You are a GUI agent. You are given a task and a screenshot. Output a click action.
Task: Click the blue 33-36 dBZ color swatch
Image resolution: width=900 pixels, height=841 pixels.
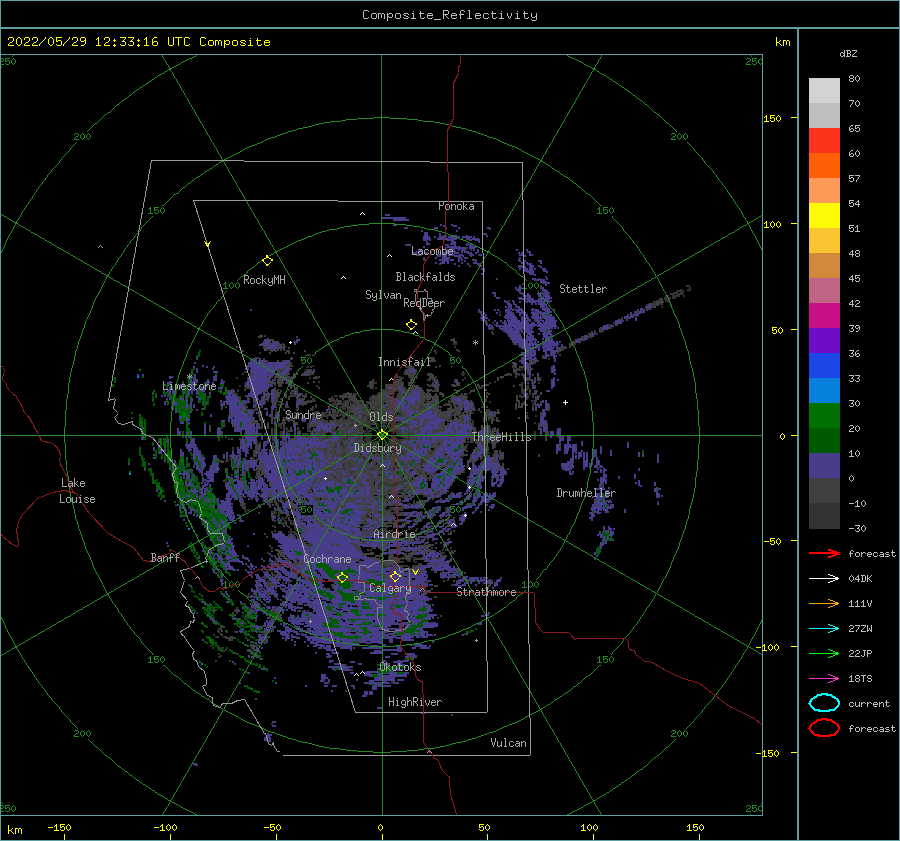coord(824,366)
